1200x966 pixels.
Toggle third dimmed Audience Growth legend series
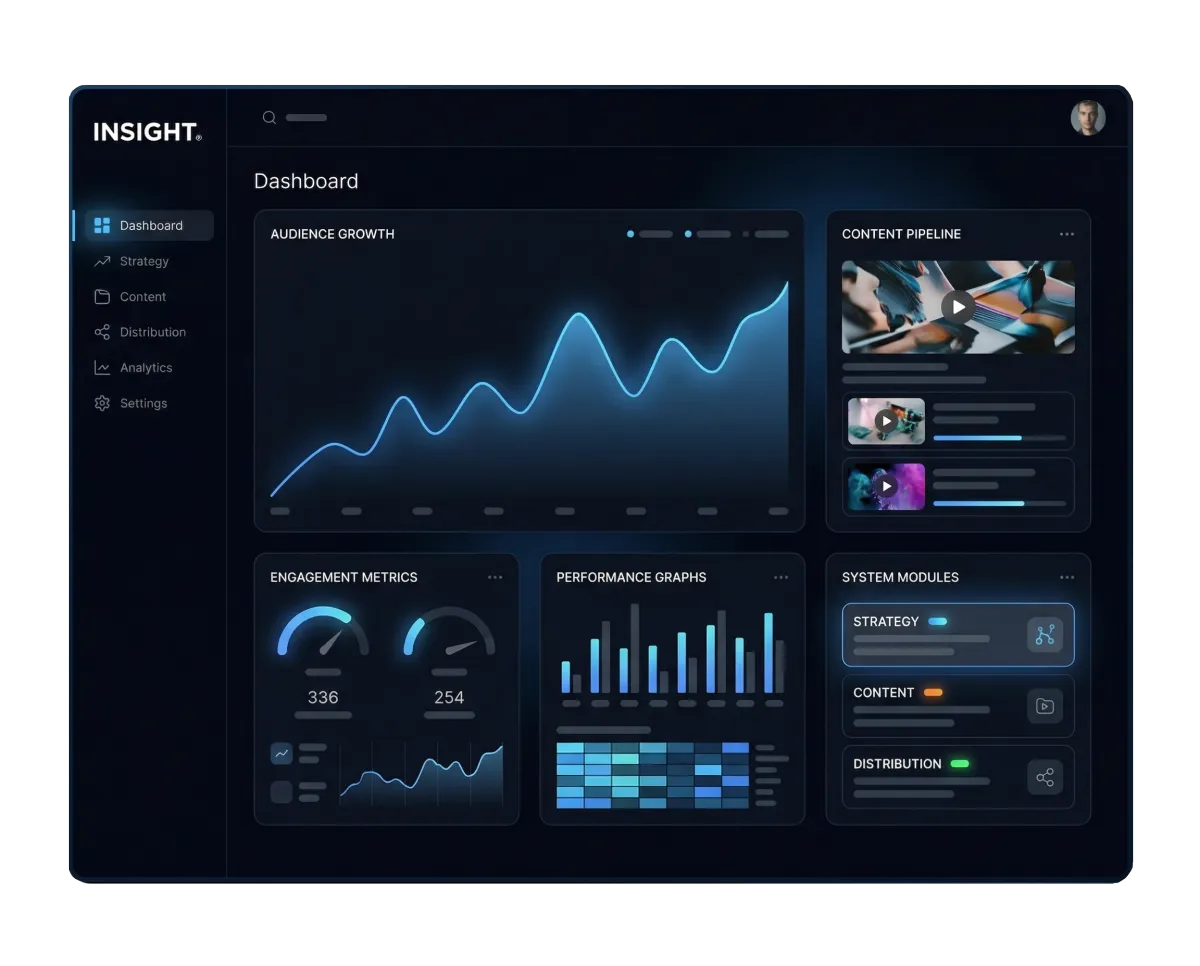coord(765,234)
